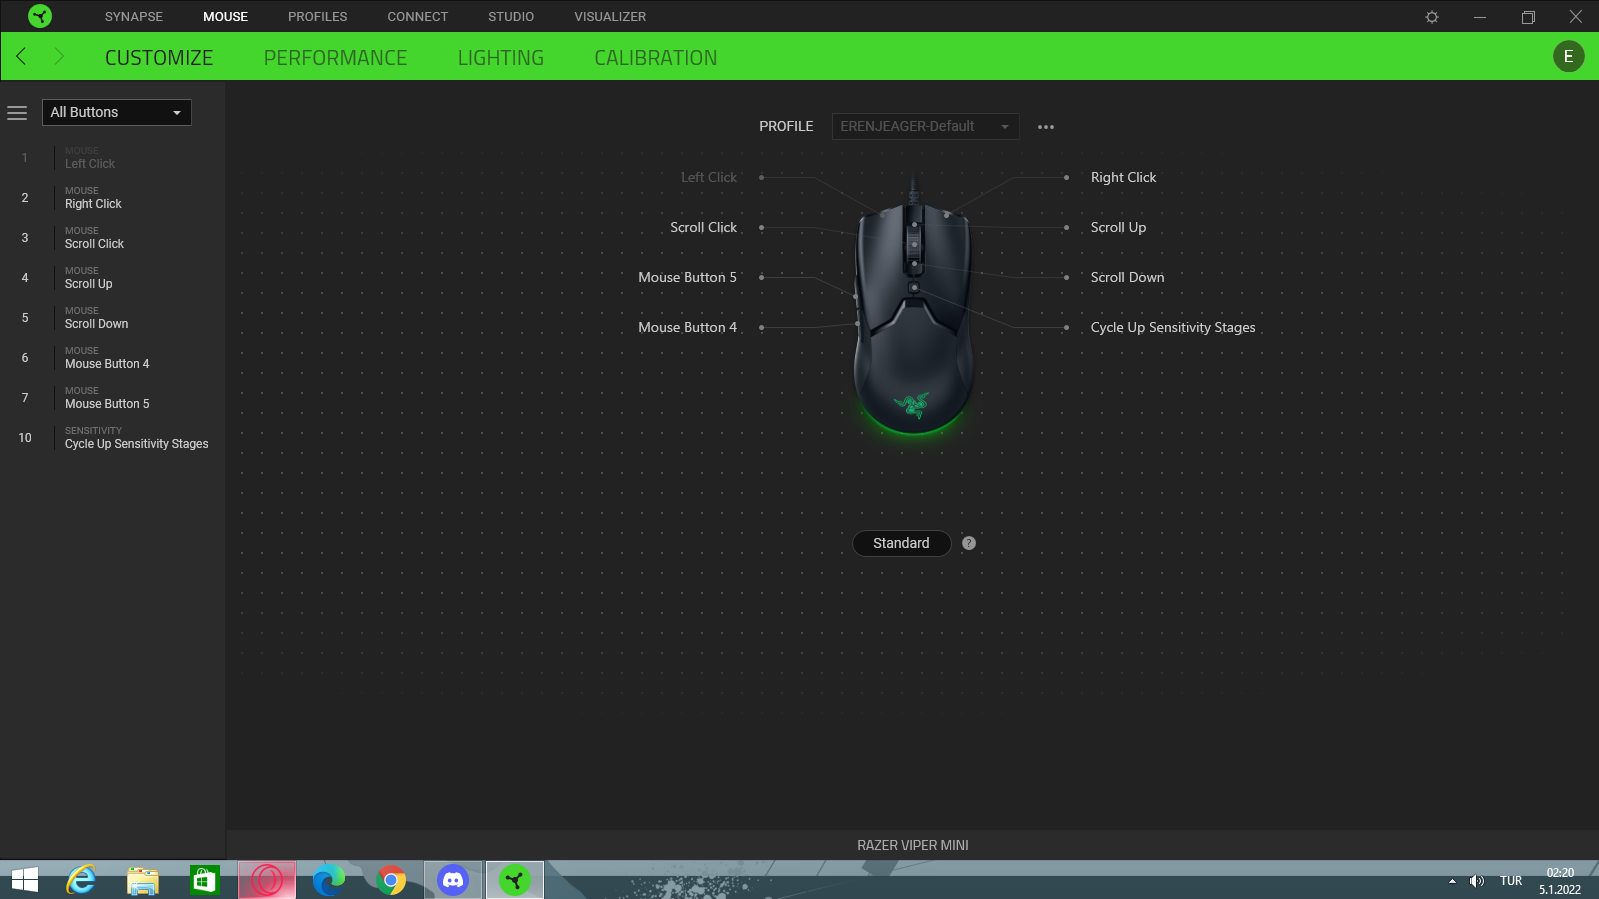Open the PROFILES tab
Viewport: 1599px width, 899px height.
tap(318, 17)
